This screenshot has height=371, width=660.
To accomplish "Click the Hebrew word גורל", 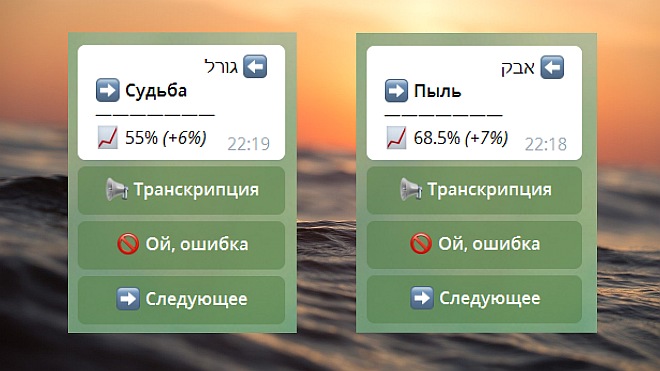I will 221,67.
